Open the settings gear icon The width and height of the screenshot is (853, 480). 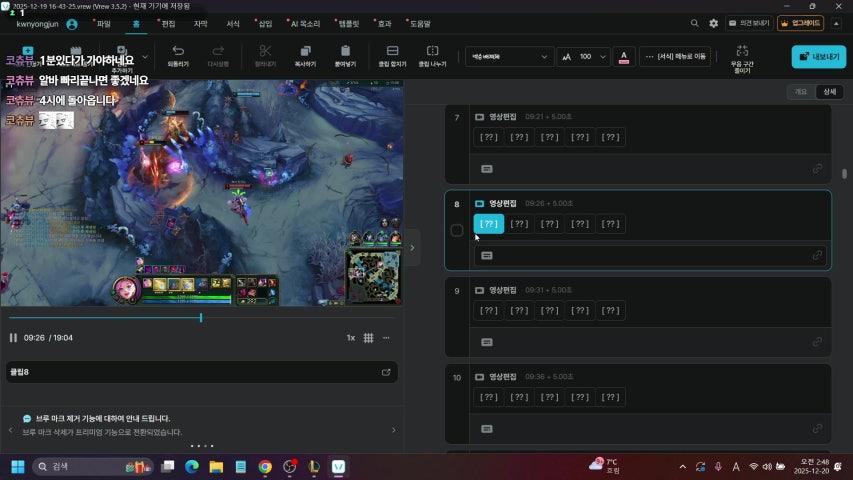point(714,23)
